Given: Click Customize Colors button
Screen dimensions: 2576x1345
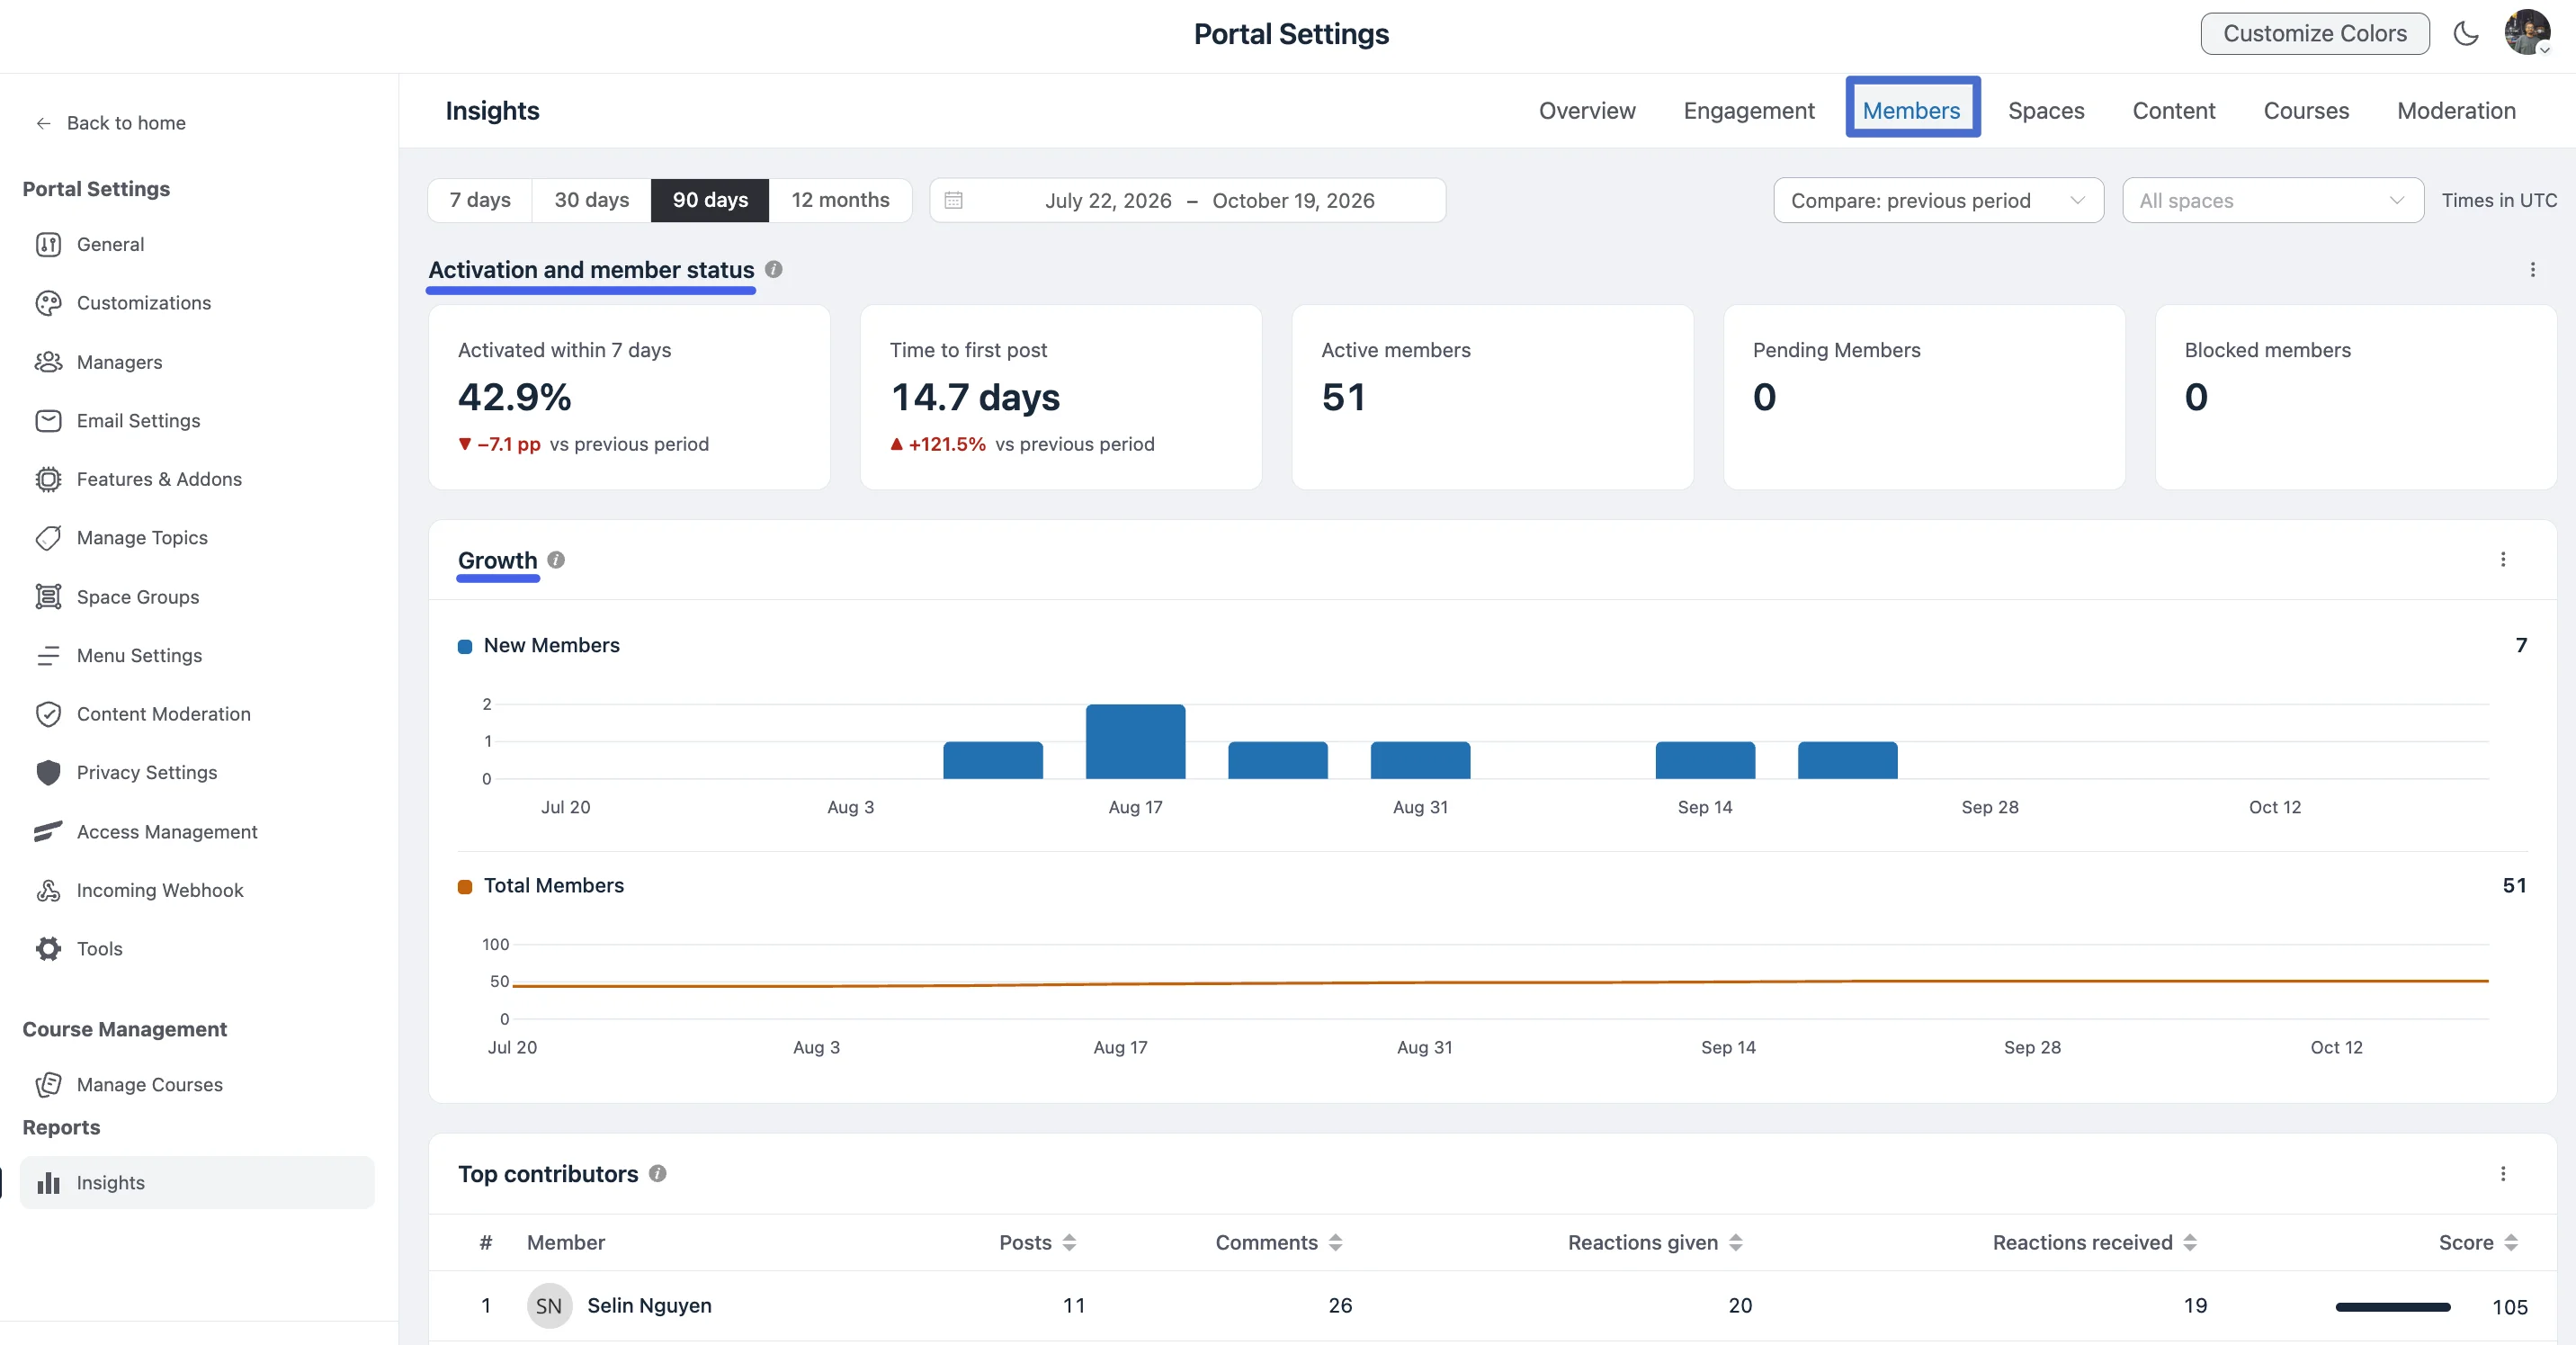Looking at the screenshot, I should (x=2314, y=33).
